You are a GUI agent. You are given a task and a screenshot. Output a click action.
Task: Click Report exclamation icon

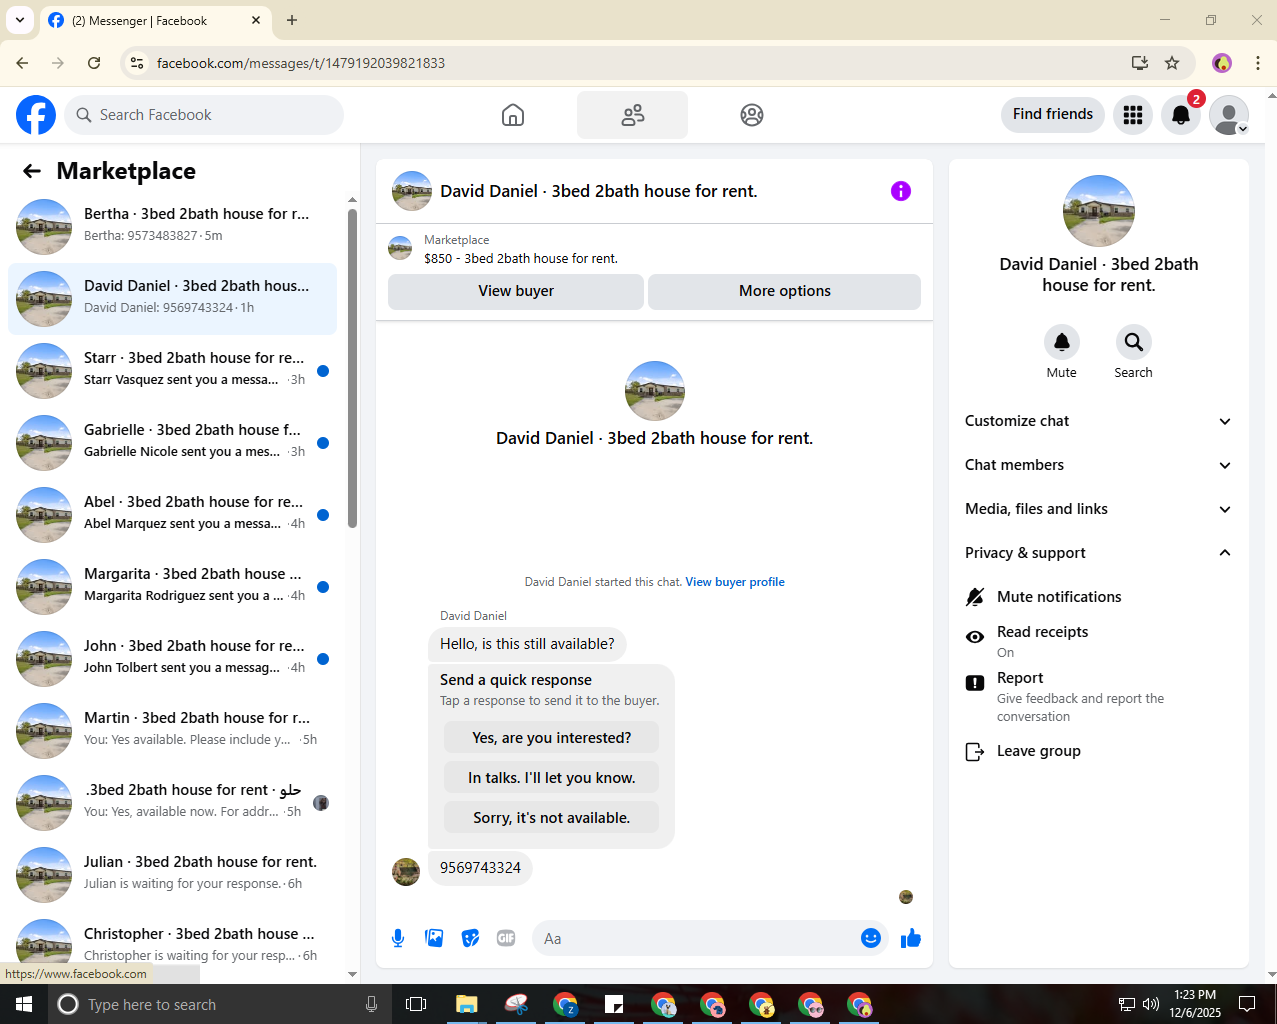(975, 683)
